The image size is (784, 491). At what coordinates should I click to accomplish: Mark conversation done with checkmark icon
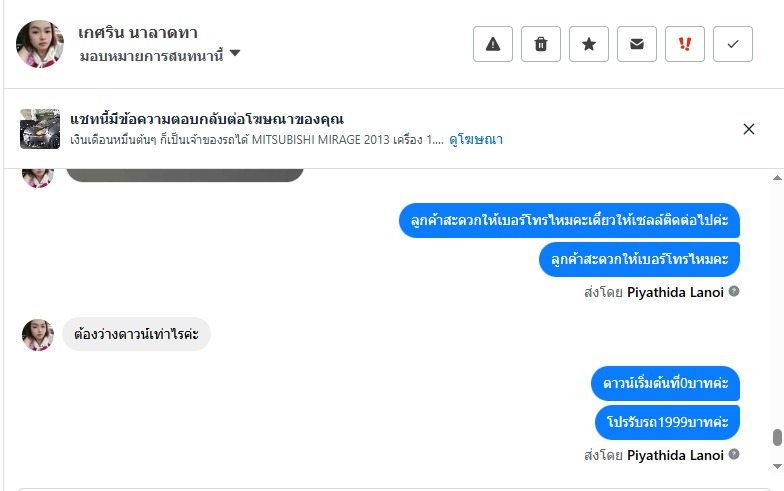733,44
